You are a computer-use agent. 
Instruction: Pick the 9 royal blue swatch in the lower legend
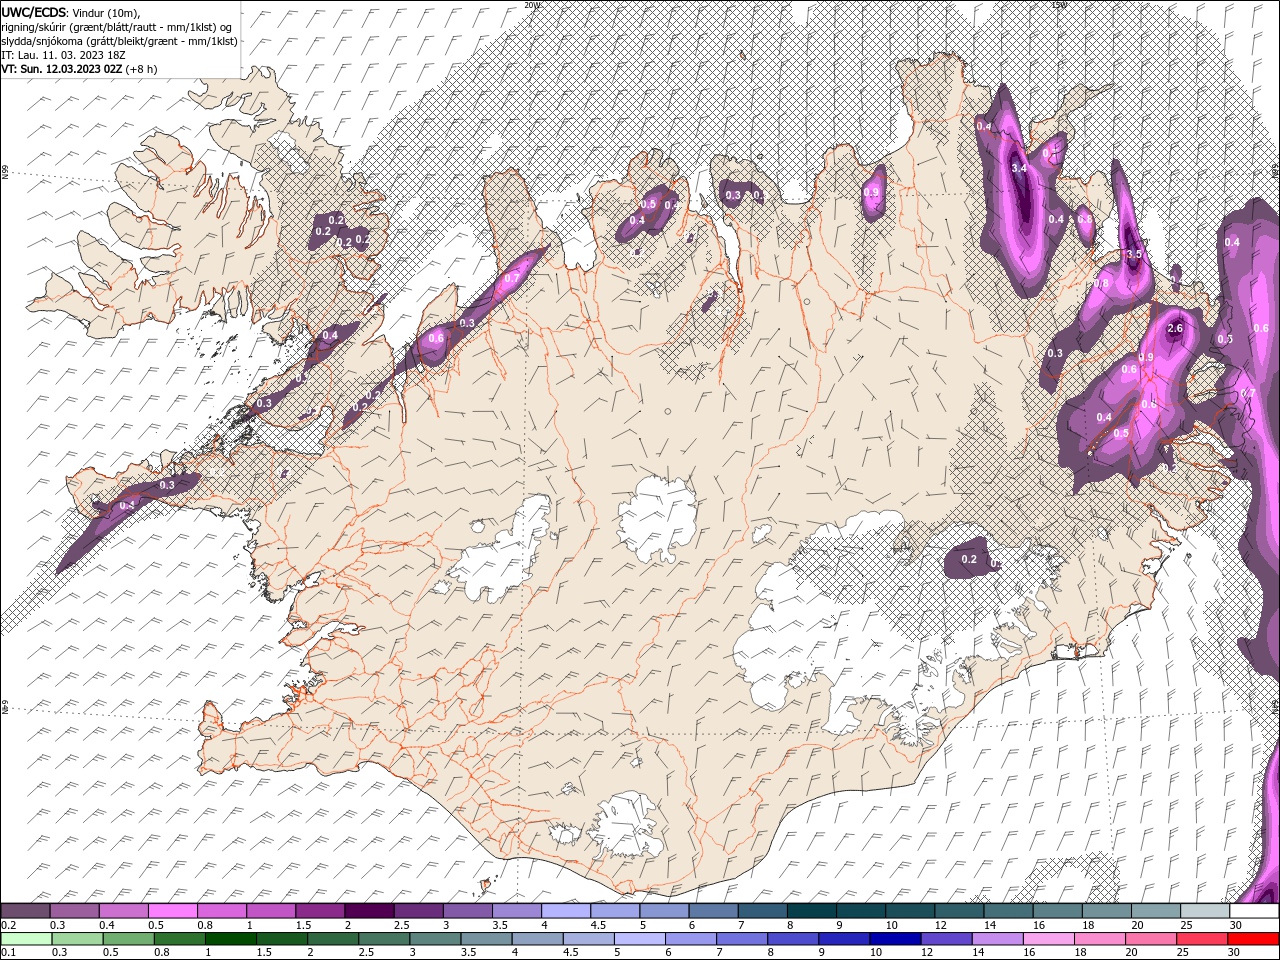pos(845,938)
